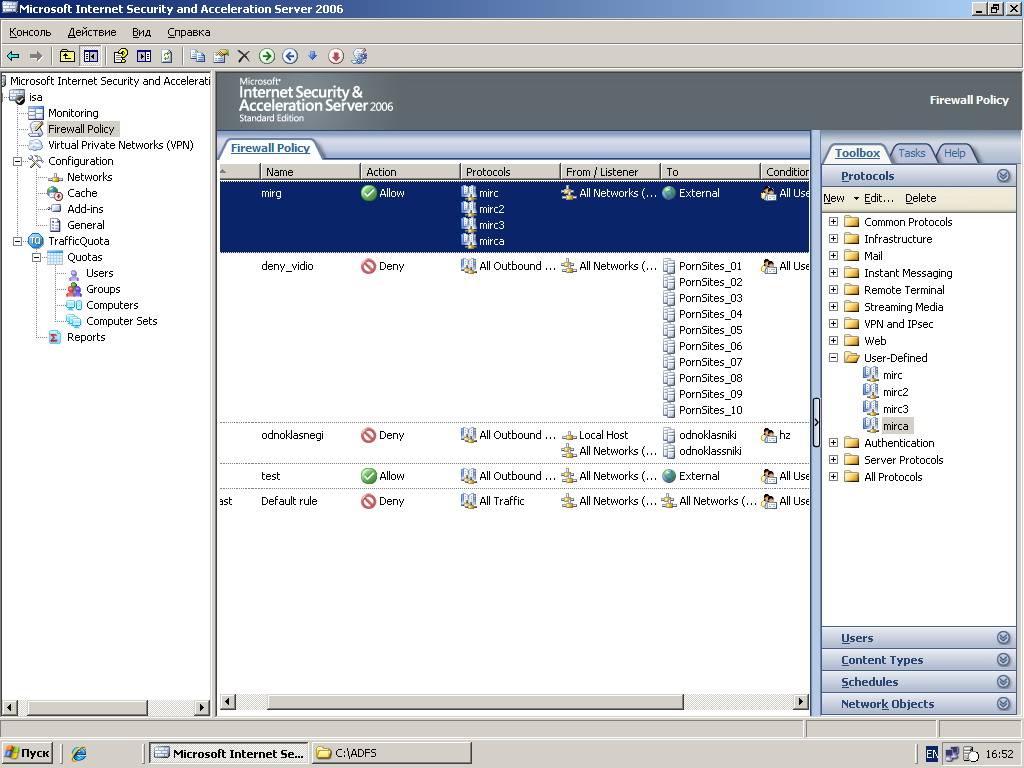Screen dimensions: 1024x768
Task: Switch to the Tasks tab
Action: [x=912, y=153]
